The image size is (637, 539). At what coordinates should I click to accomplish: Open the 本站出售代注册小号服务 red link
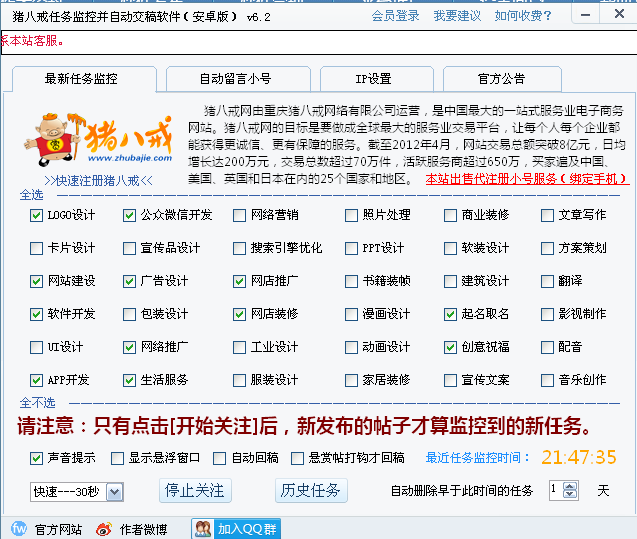pyautogui.click(x=526, y=179)
